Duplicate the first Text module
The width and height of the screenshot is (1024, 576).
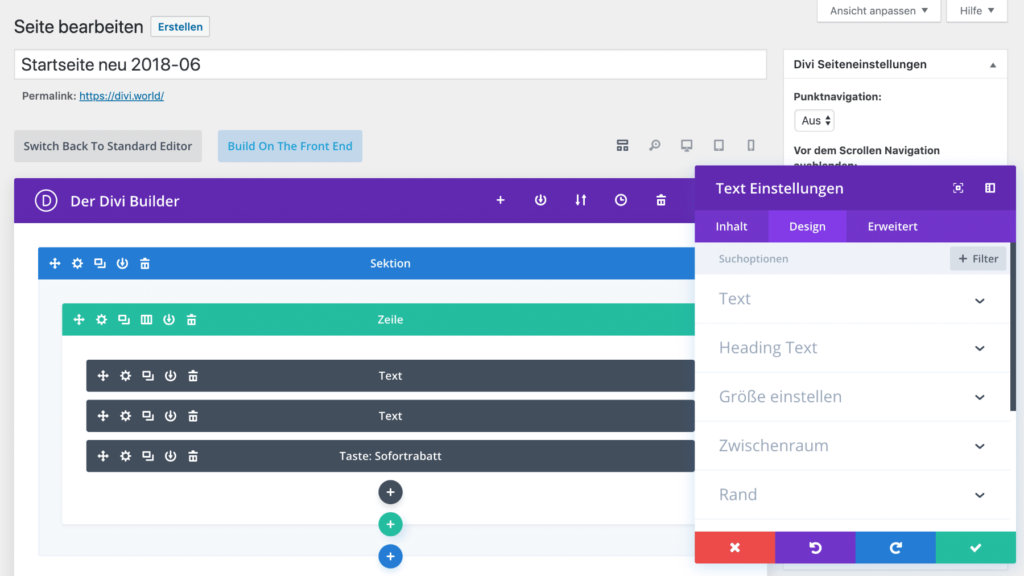point(148,376)
